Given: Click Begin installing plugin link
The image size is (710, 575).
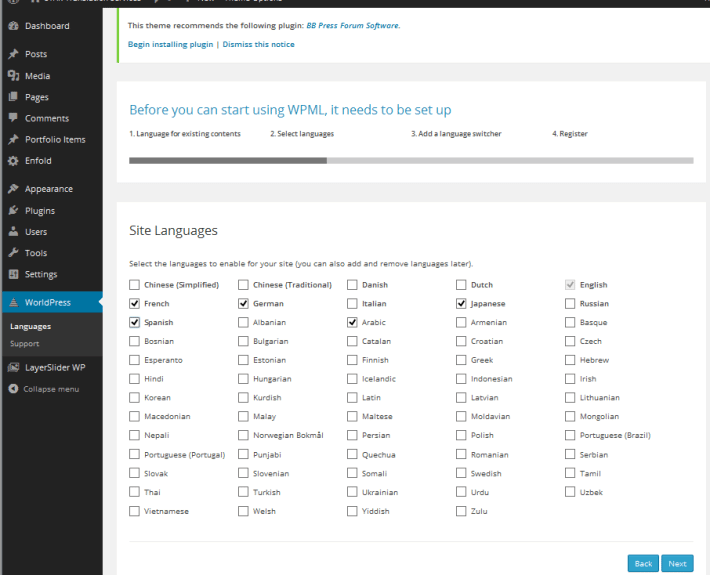Looking at the screenshot, I should [x=170, y=44].
